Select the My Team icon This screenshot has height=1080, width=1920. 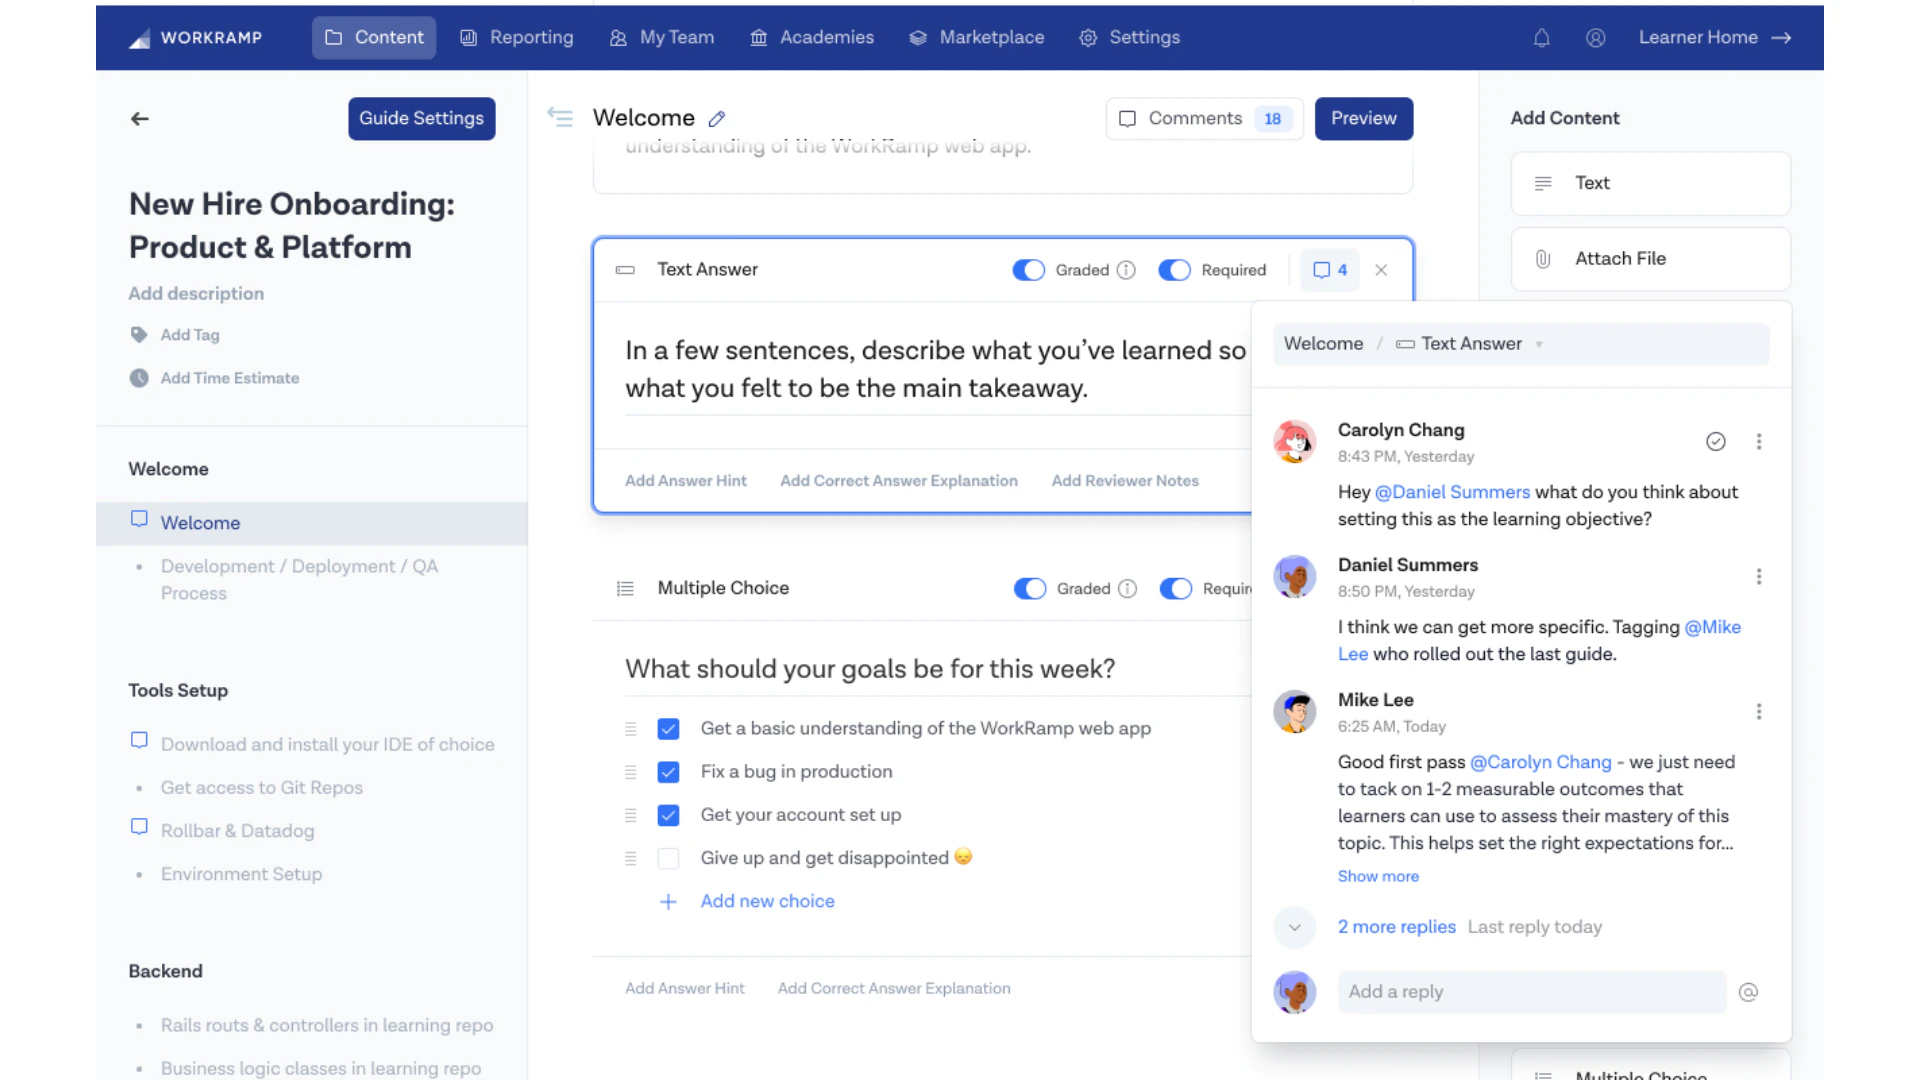pyautogui.click(x=617, y=37)
